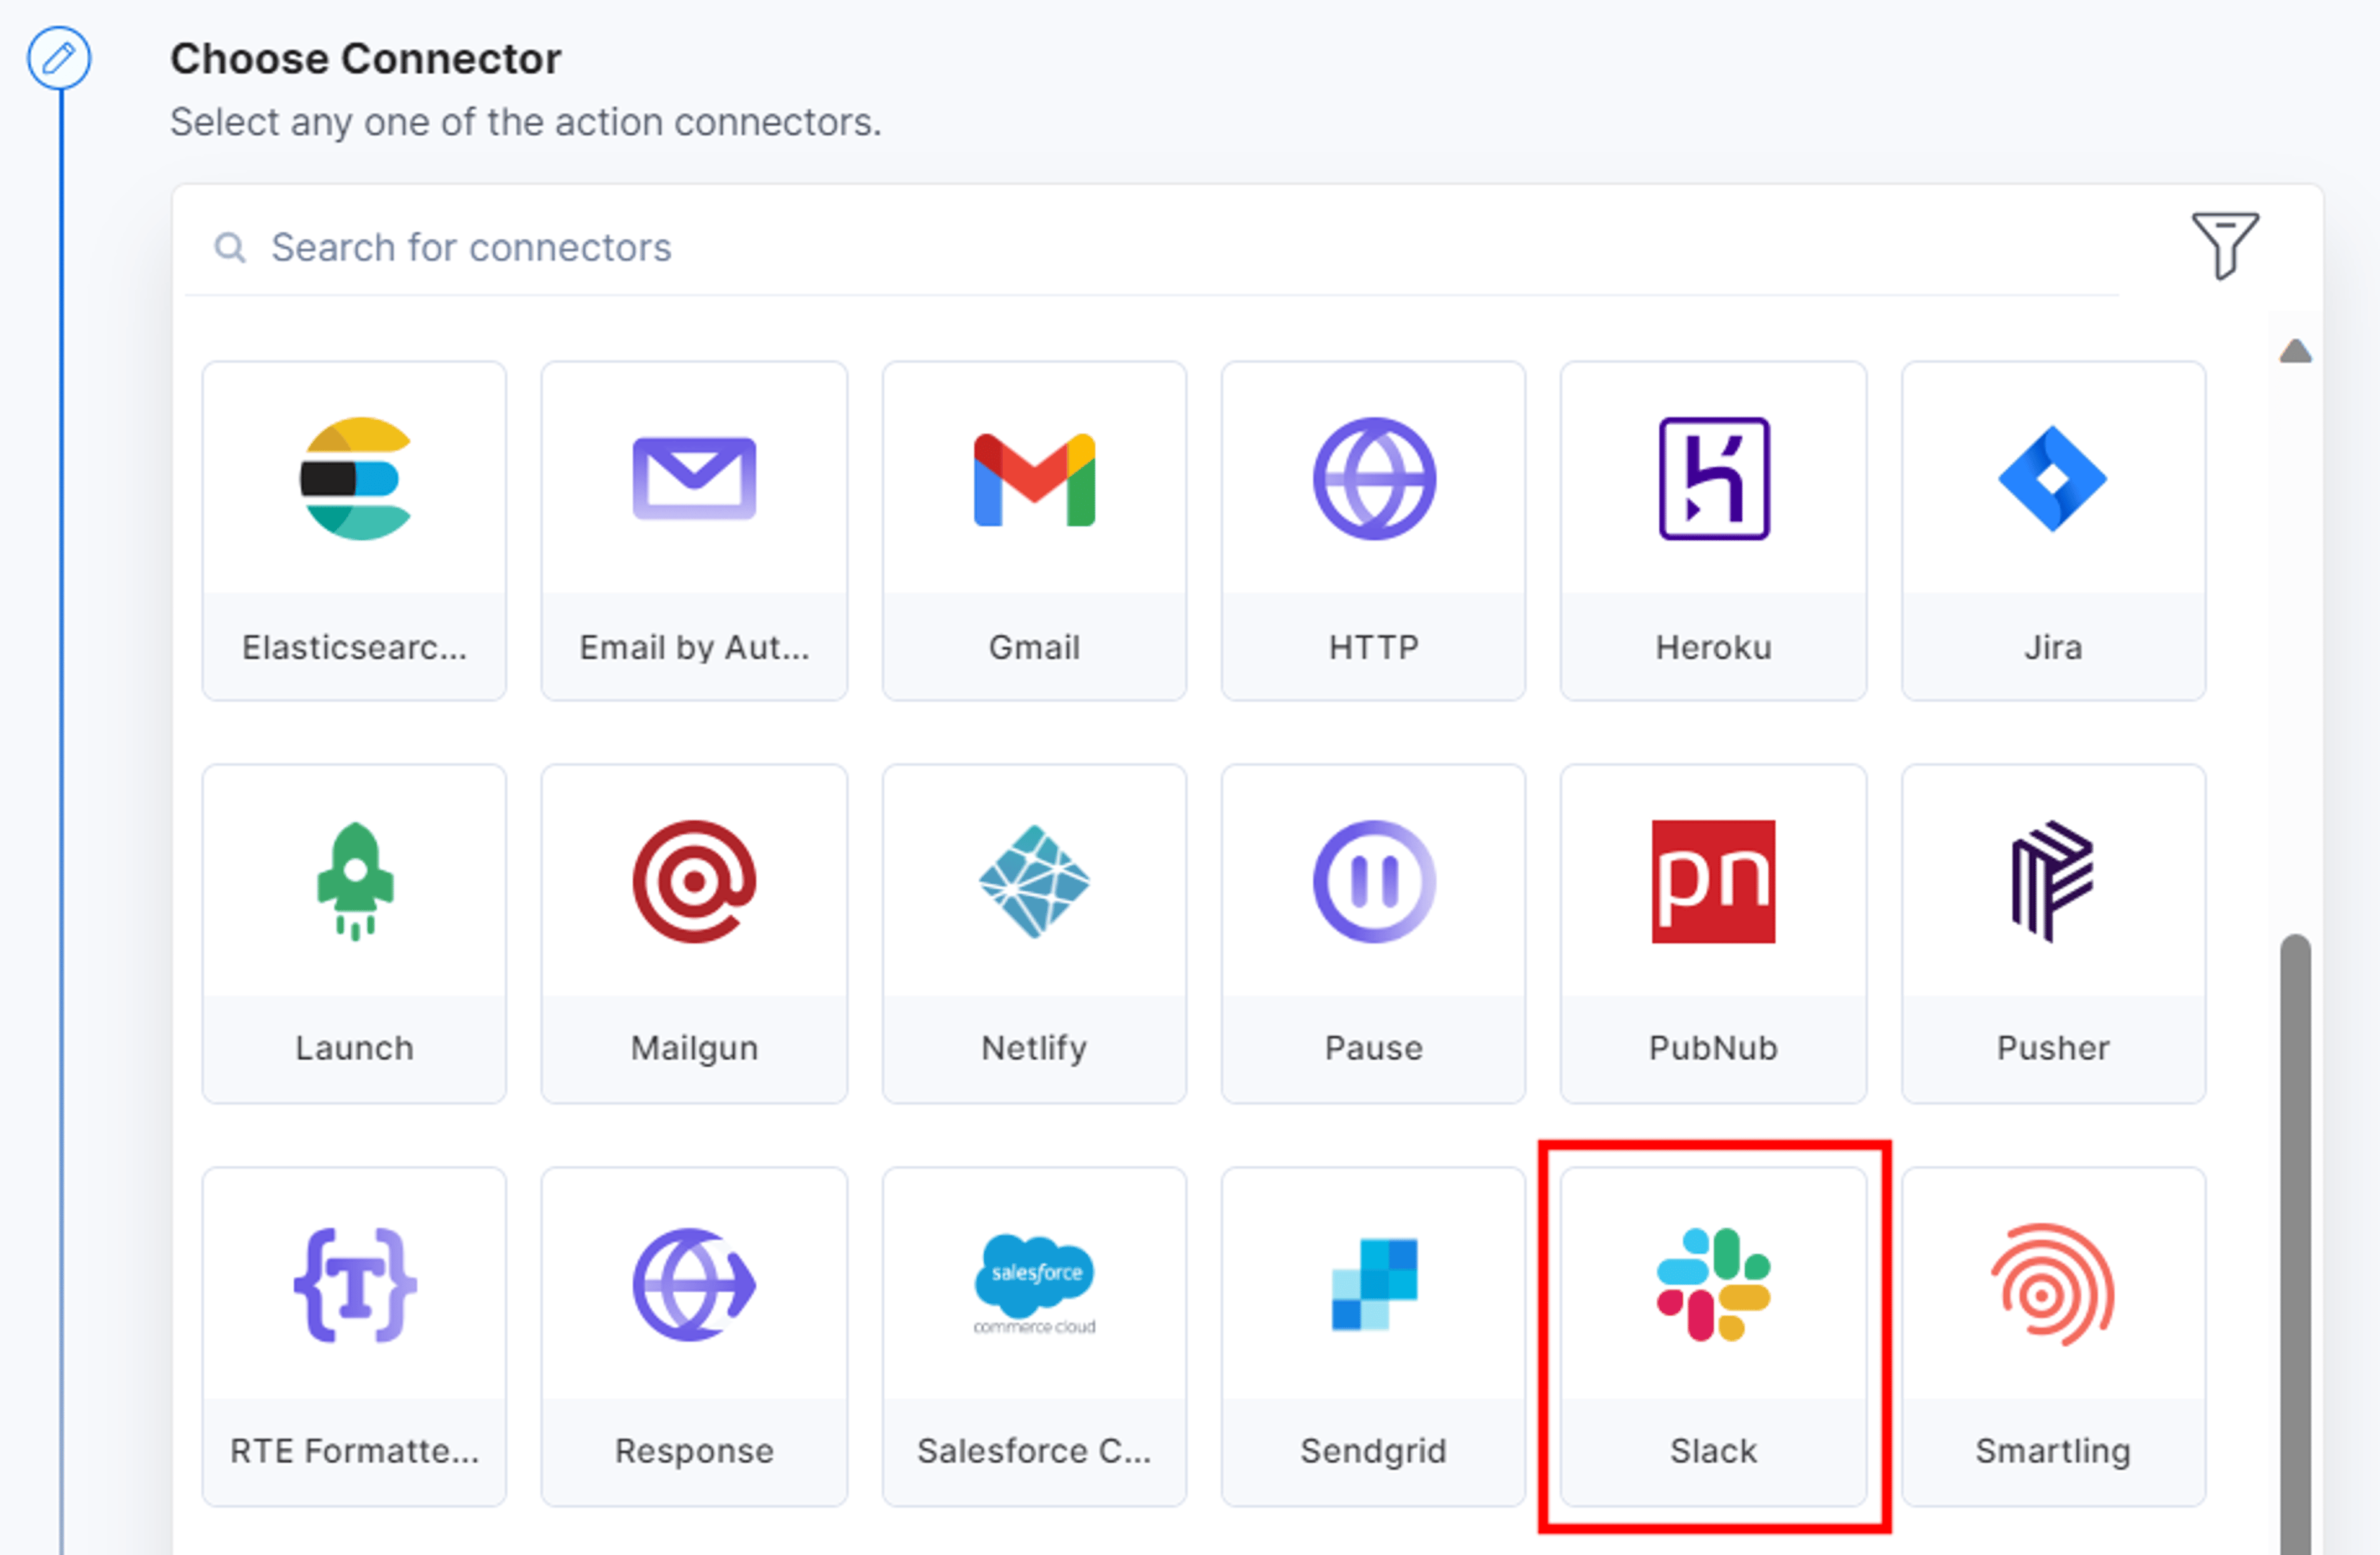This screenshot has width=2380, height=1555.
Task: Choose the Response connector
Action: [x=694, y=1337]
